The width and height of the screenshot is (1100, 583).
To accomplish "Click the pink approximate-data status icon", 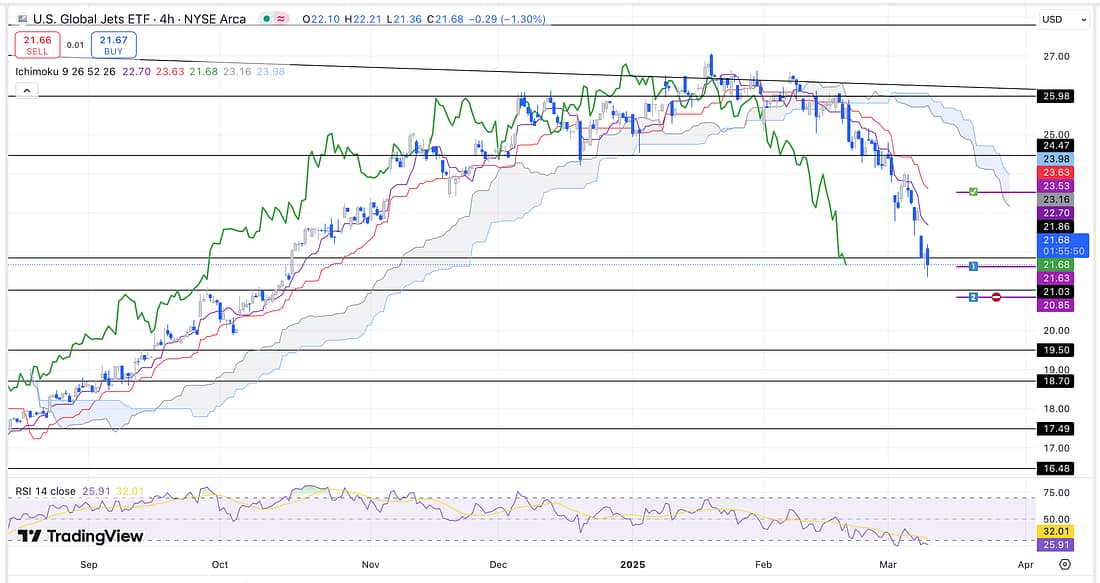I will point(283,19).
